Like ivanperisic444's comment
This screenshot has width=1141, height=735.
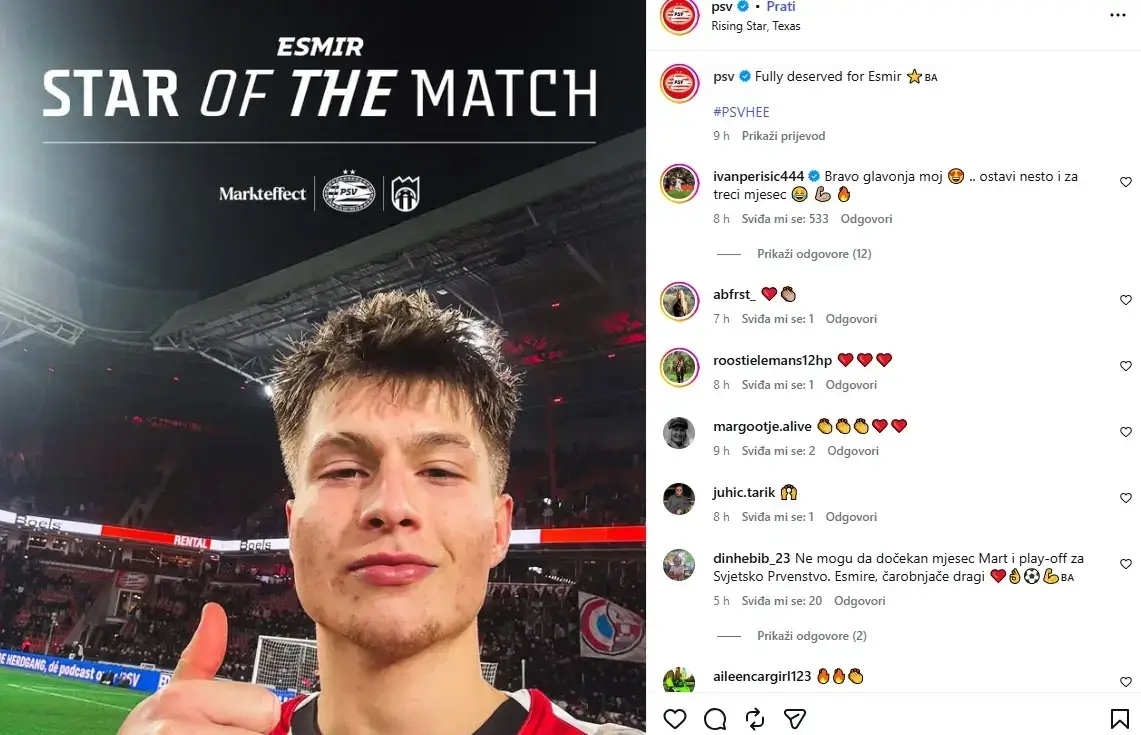1126,182
